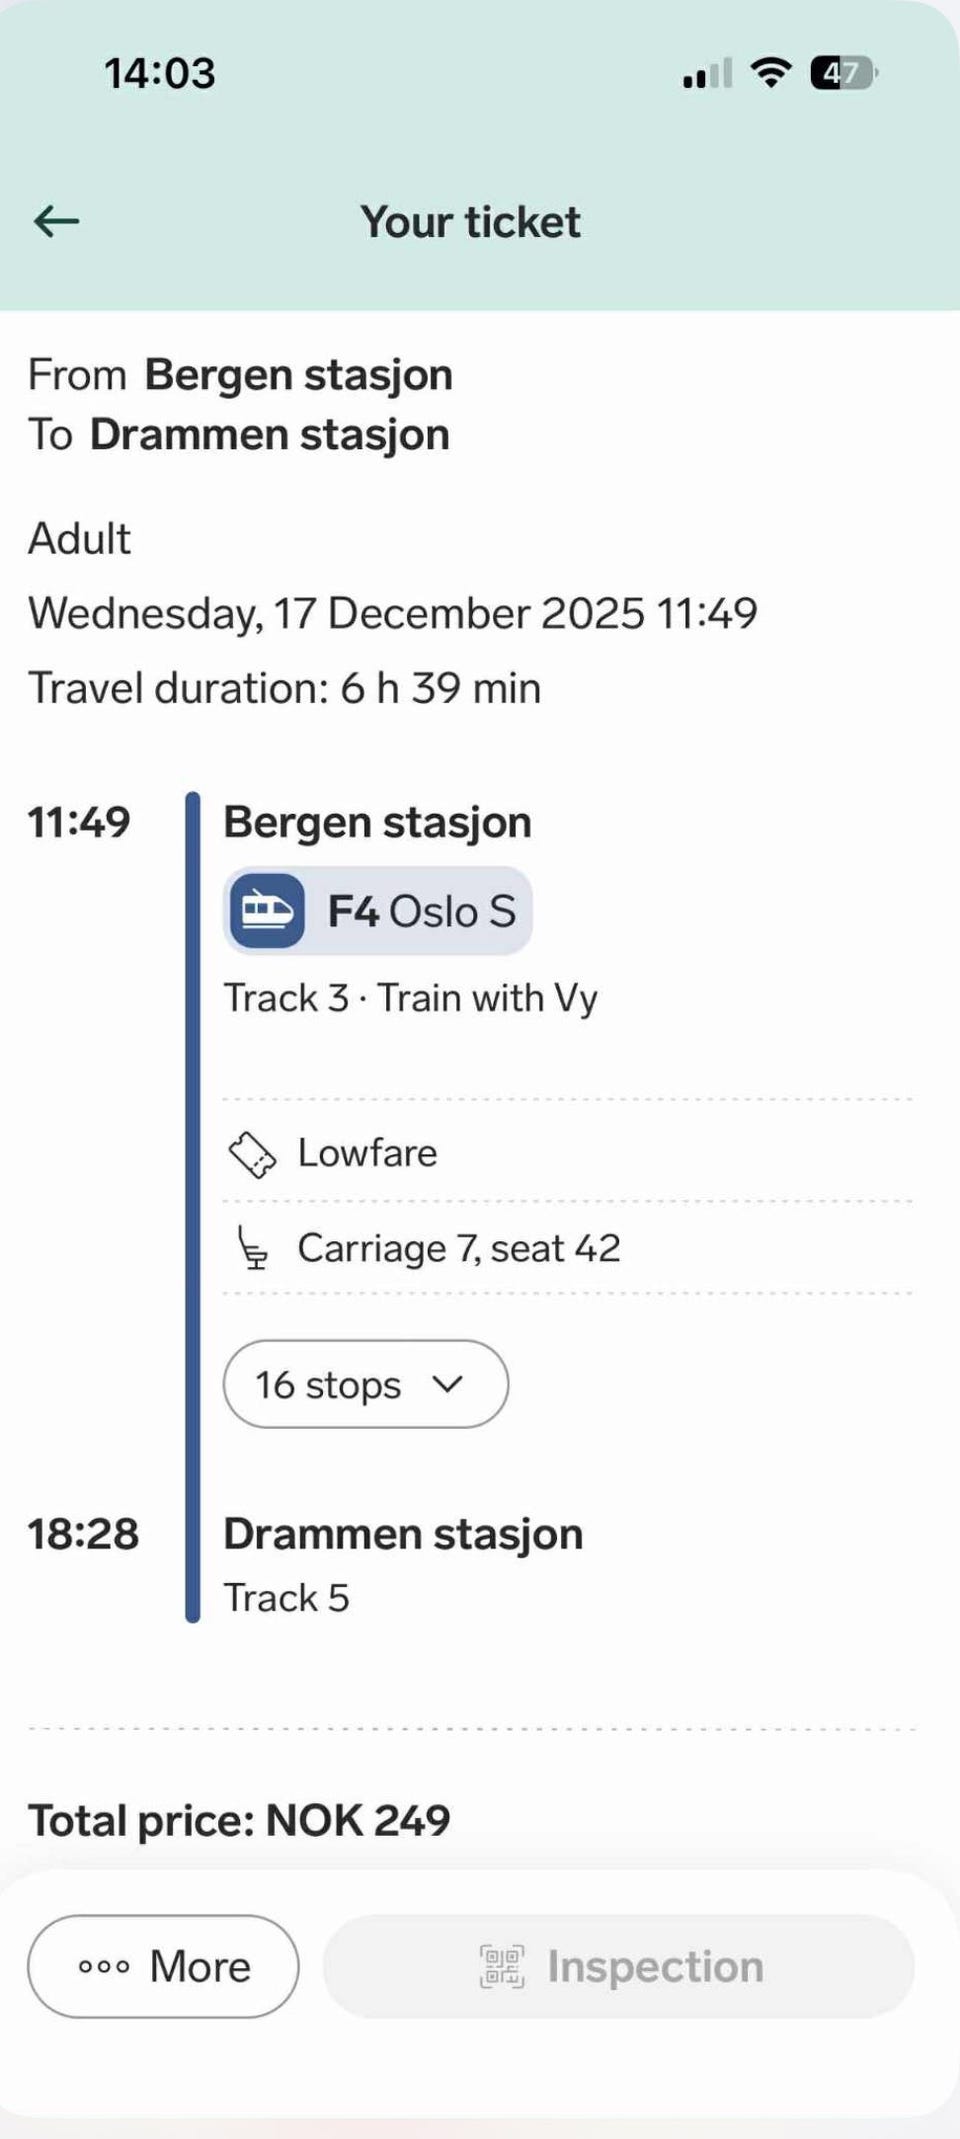Open the More options button

163,1966
